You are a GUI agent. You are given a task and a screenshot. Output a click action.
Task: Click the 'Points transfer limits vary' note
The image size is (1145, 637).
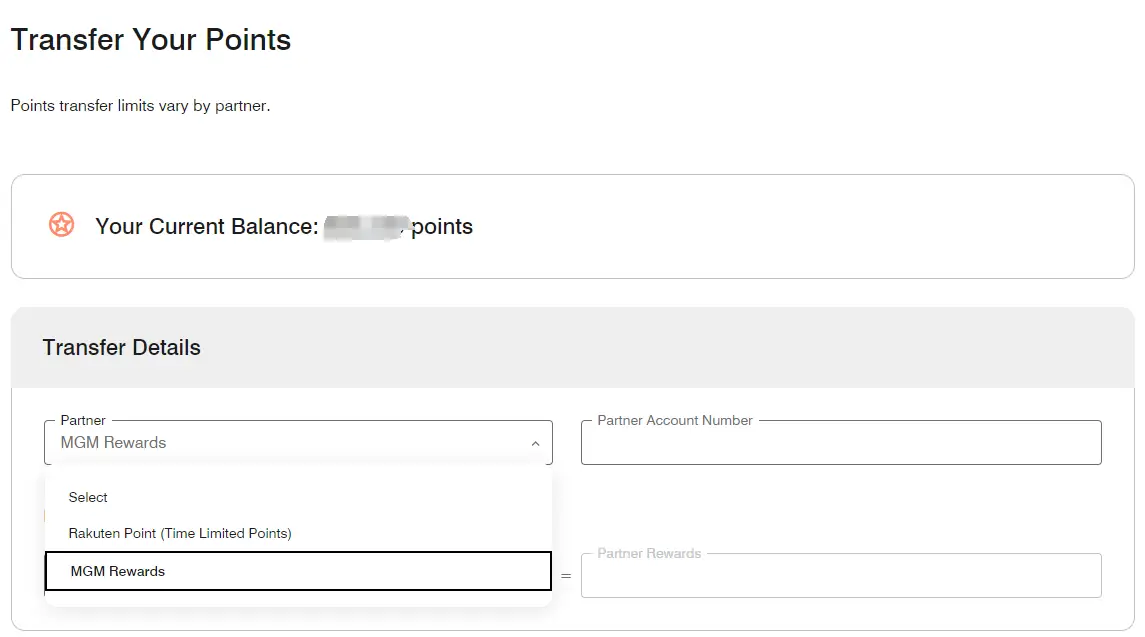click(140, 105)
